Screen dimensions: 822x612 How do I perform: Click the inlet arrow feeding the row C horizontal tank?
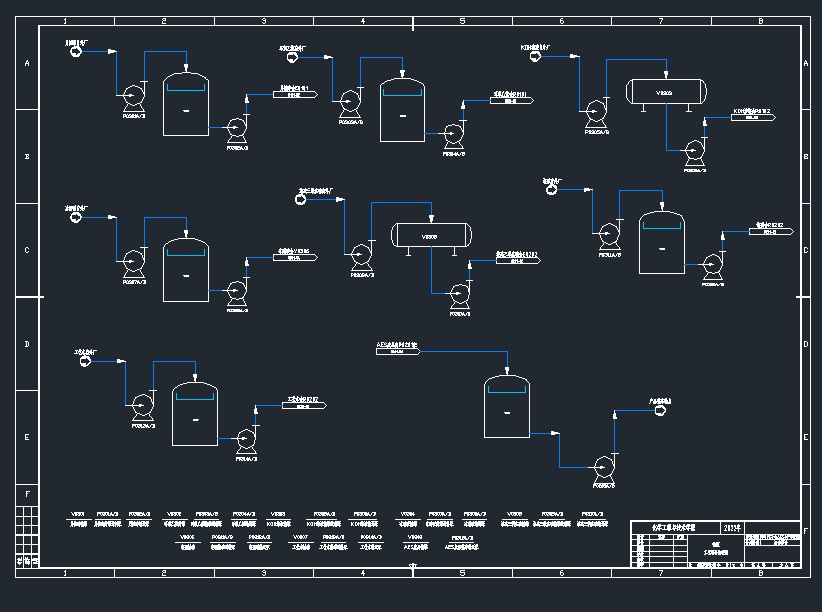click(x=300, y=200)
